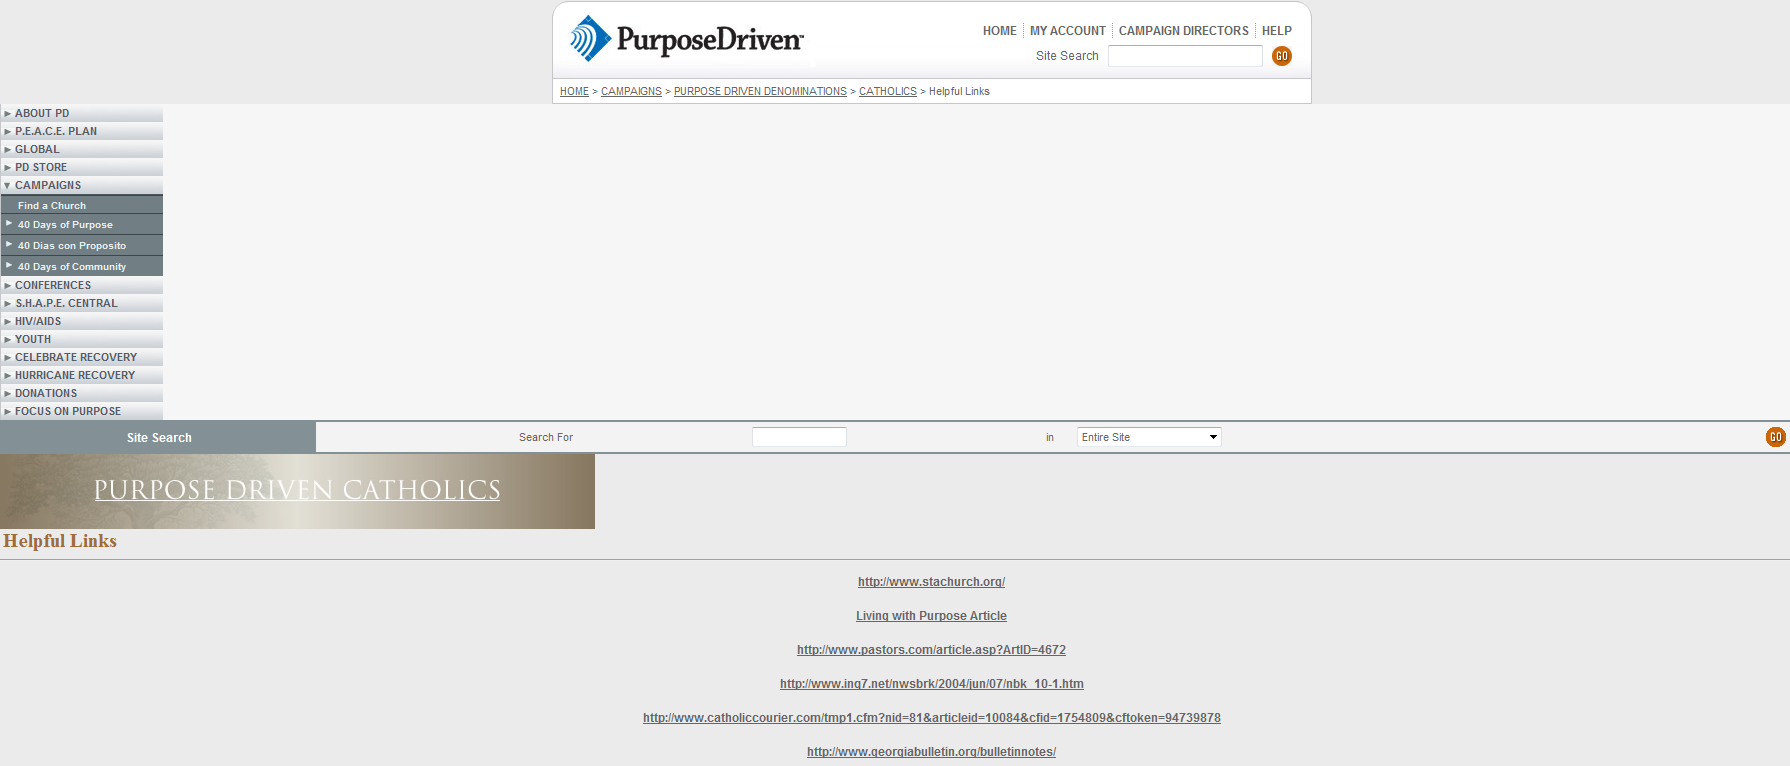Click CAMPAIGNS breadcrumb link

(631, 92)
